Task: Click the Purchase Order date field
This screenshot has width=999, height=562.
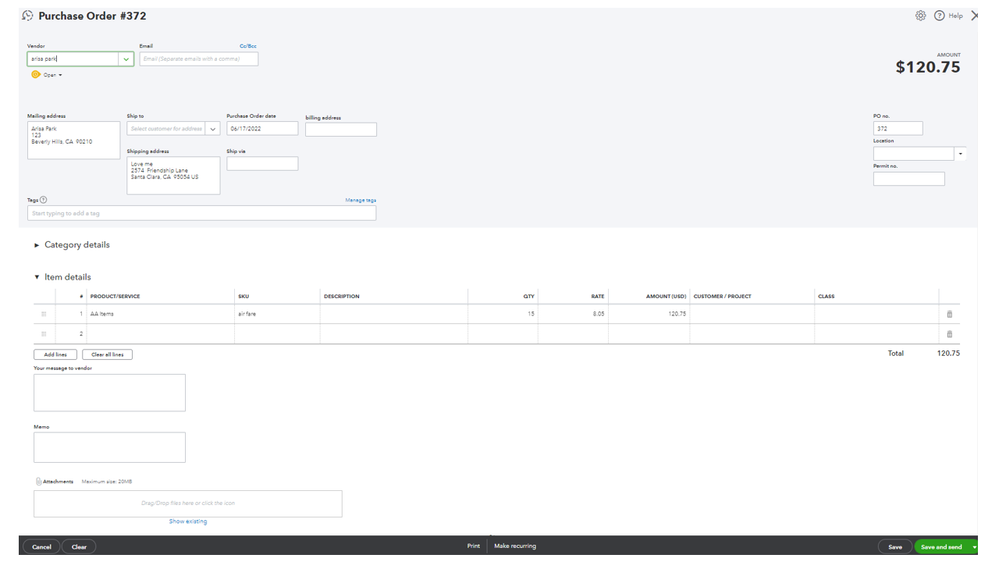Action: point(262,129)
